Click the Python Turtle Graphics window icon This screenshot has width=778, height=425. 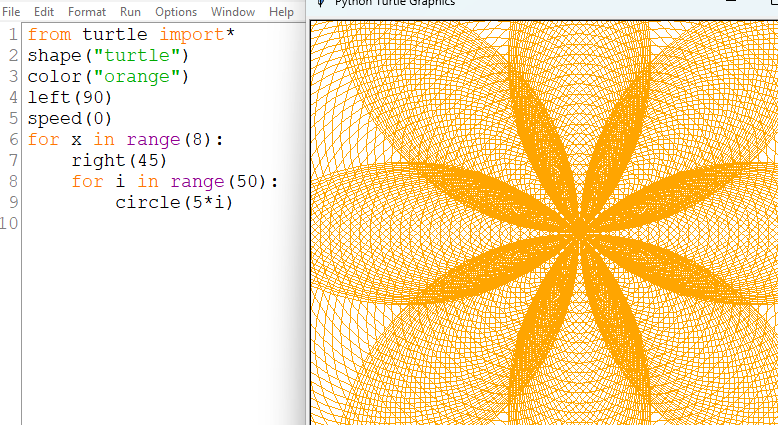click(x=321, y=2)
